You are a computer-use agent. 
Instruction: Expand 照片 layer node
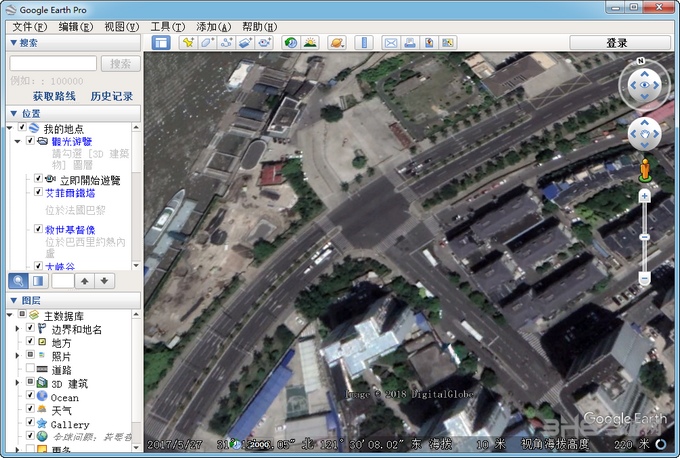point(17,356)
